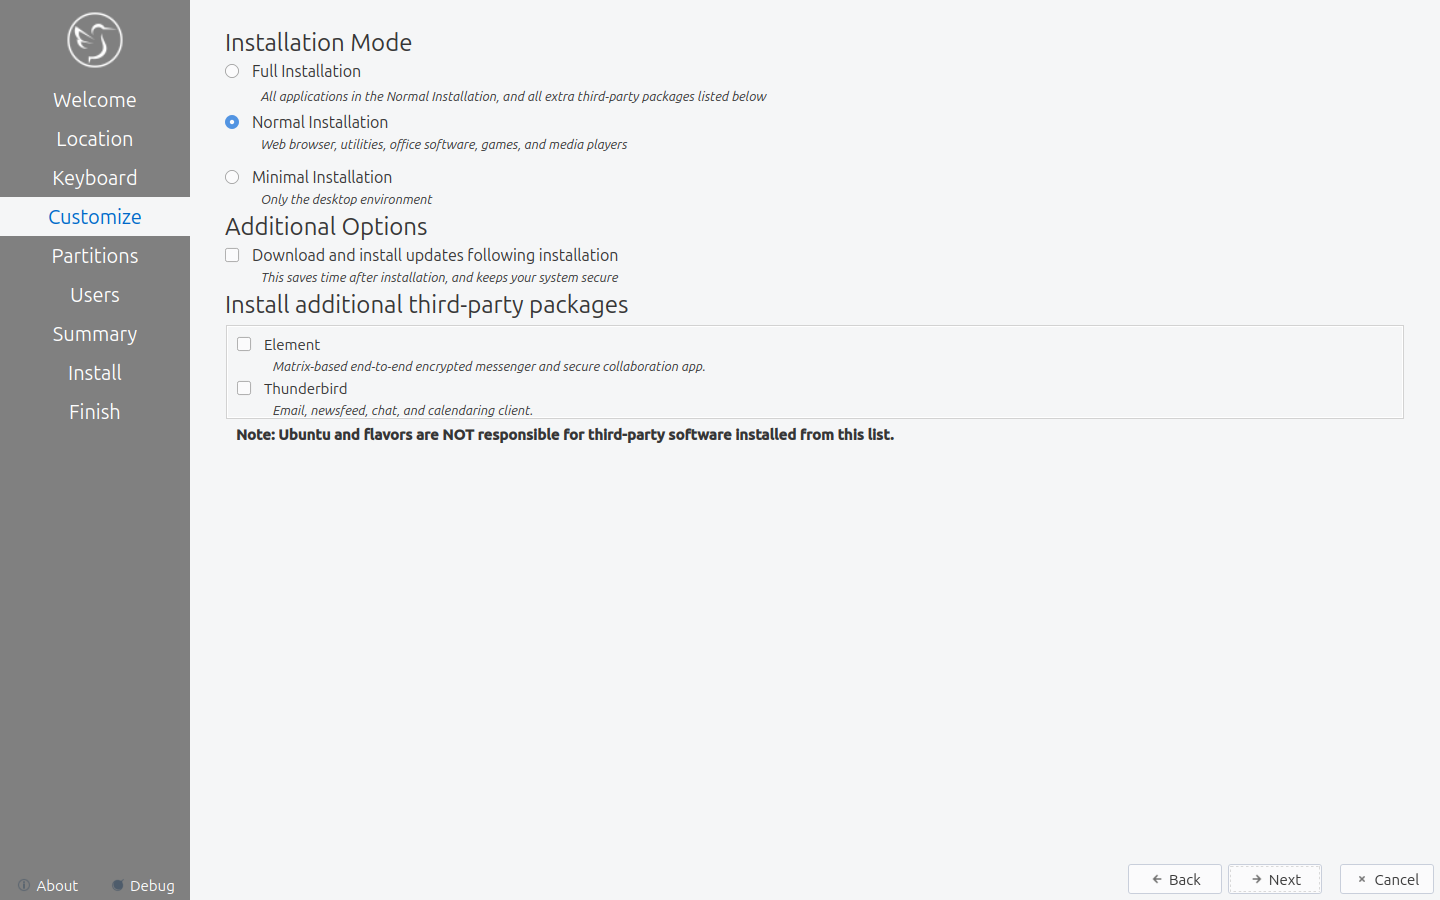
Task: Click the Install step label
Action: [95, 373]
